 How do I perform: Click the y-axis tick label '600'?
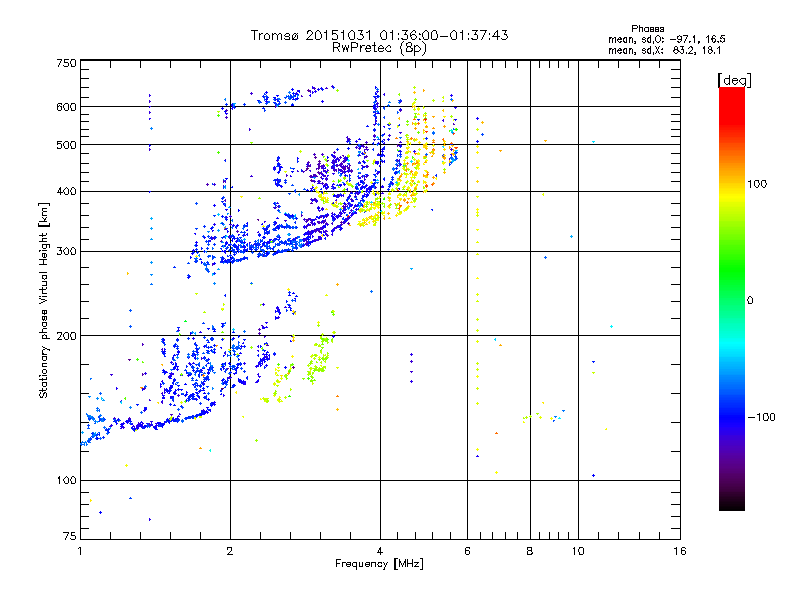click(x=66, y=107)
